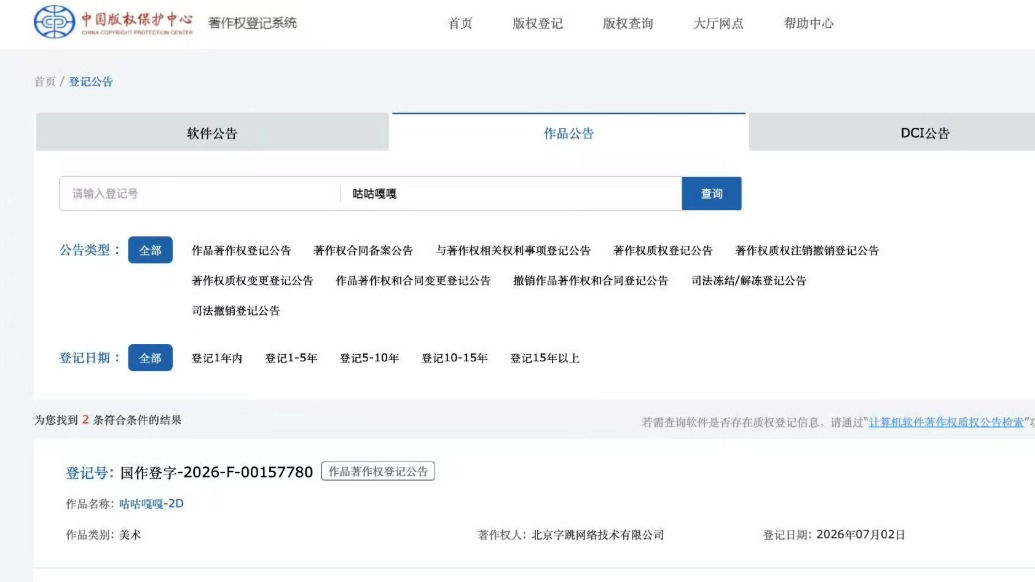Filter by 撤销作品著作权和合同登记公告

click(x=591, y=280)
